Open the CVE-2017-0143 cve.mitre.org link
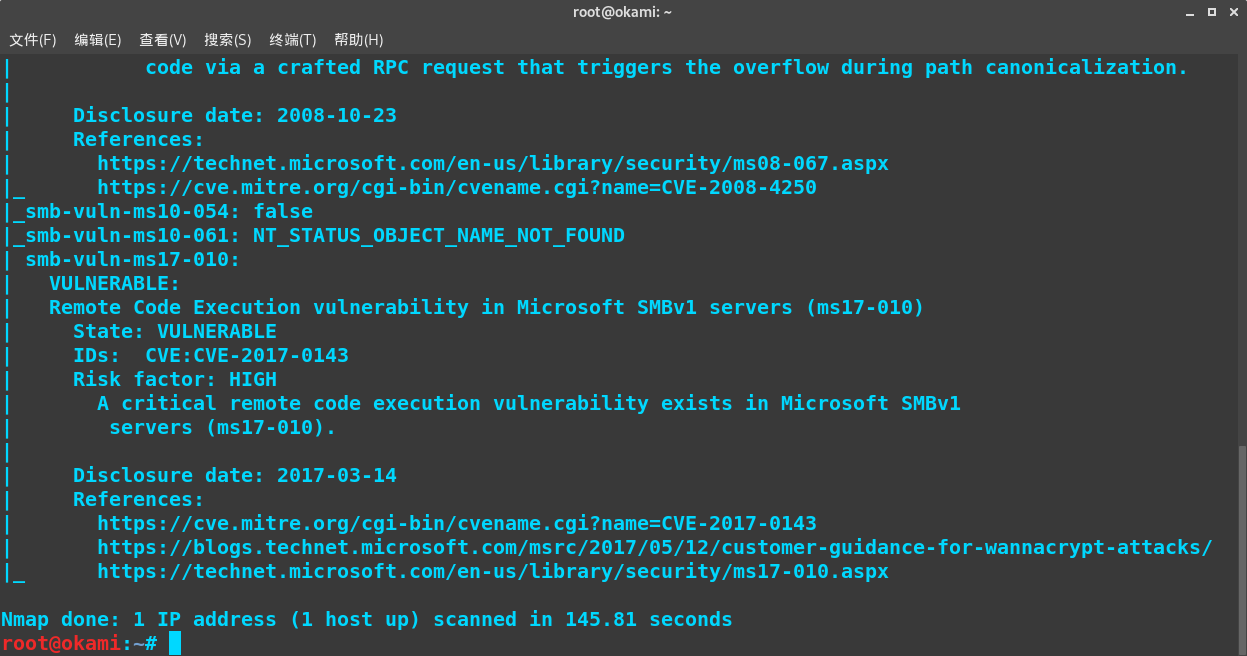 457,523
